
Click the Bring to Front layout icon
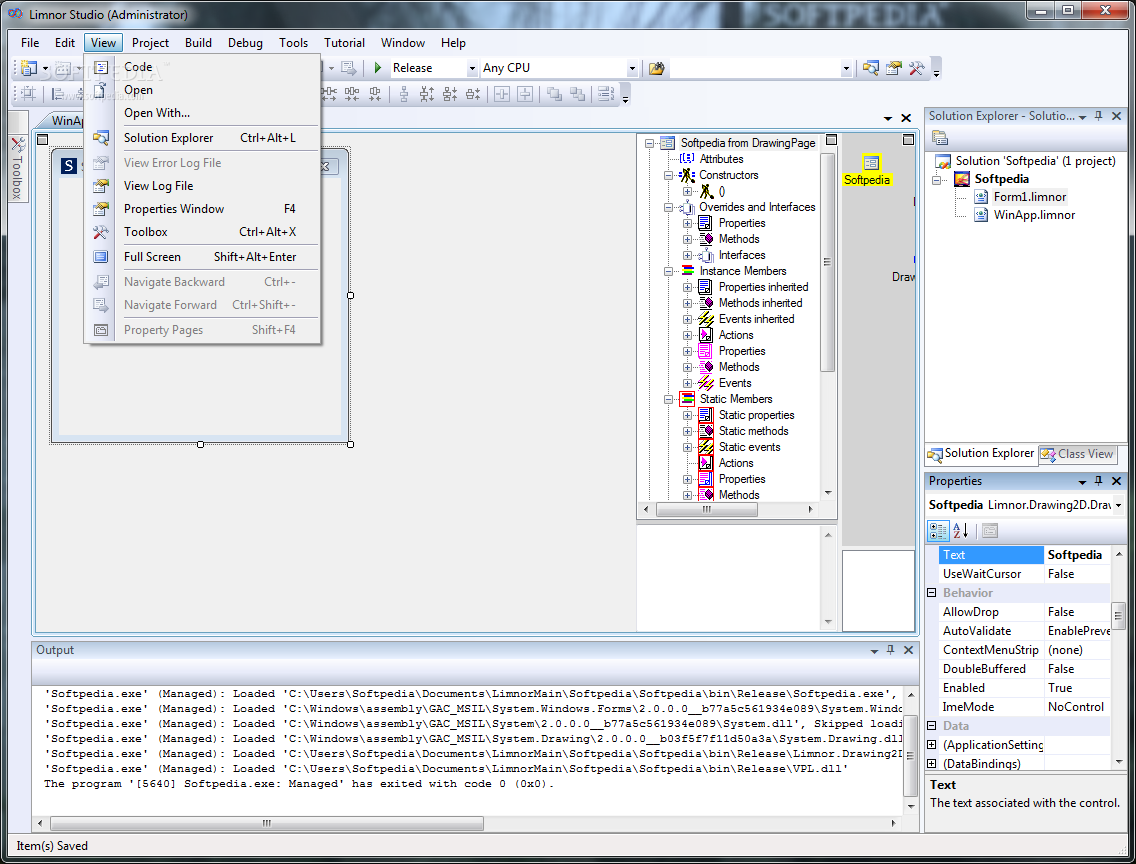click(x=554, y=93)
